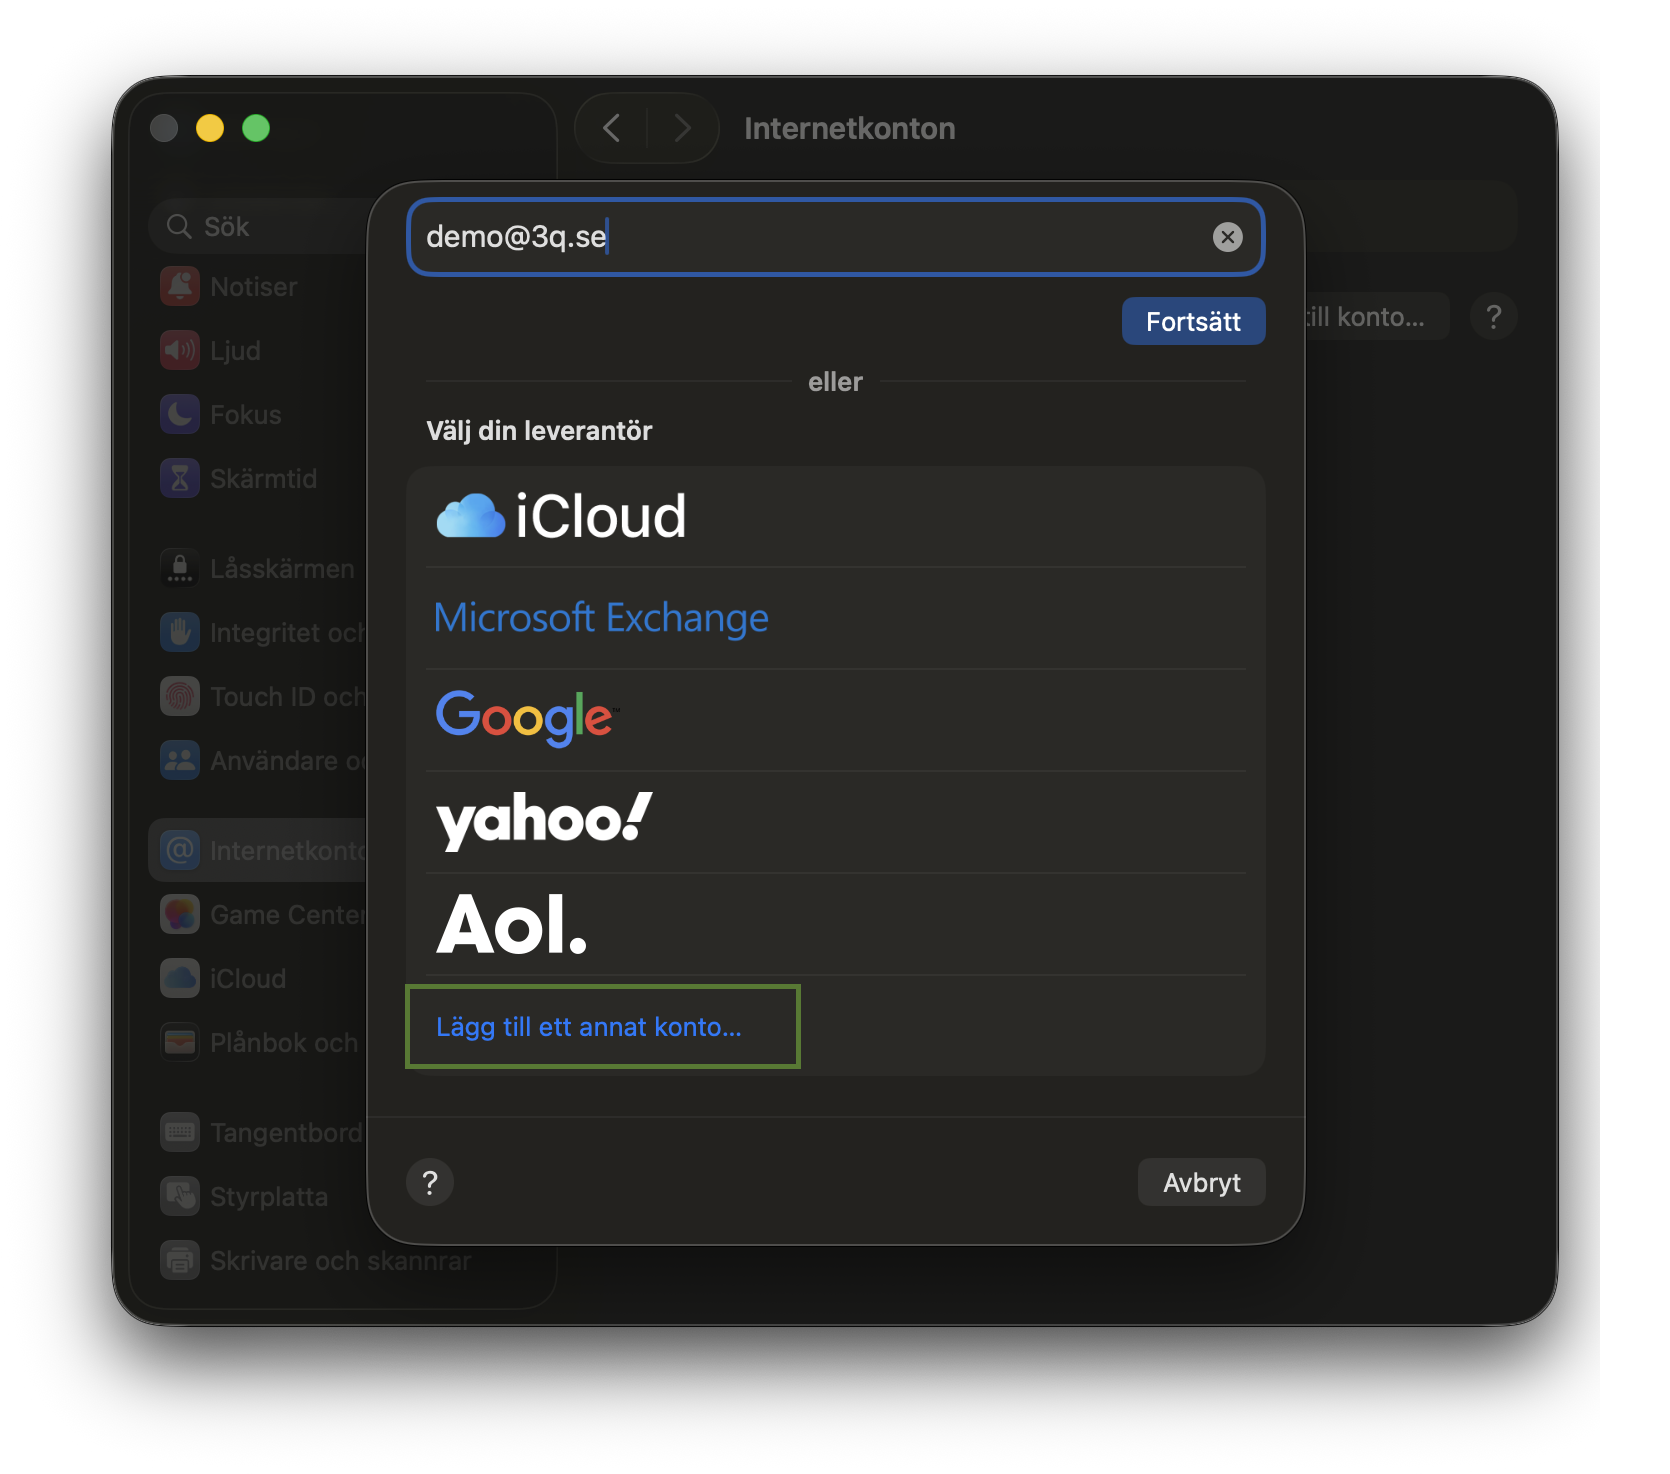Select iCloud as account provider
This screenshot has height=1474, width=1670.
562,517
